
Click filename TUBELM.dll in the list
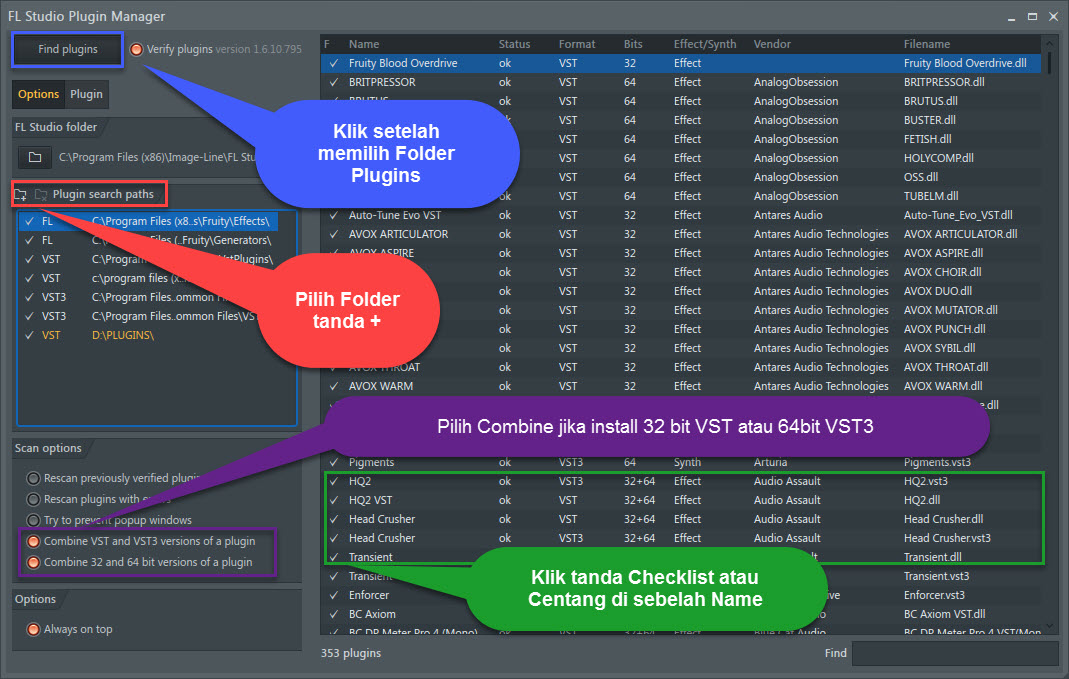pyautogui.click(x=931, y=196)
